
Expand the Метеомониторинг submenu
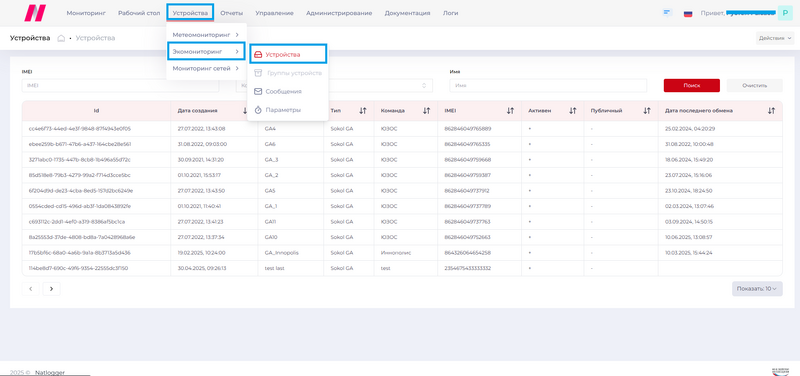tap(206, 35)
